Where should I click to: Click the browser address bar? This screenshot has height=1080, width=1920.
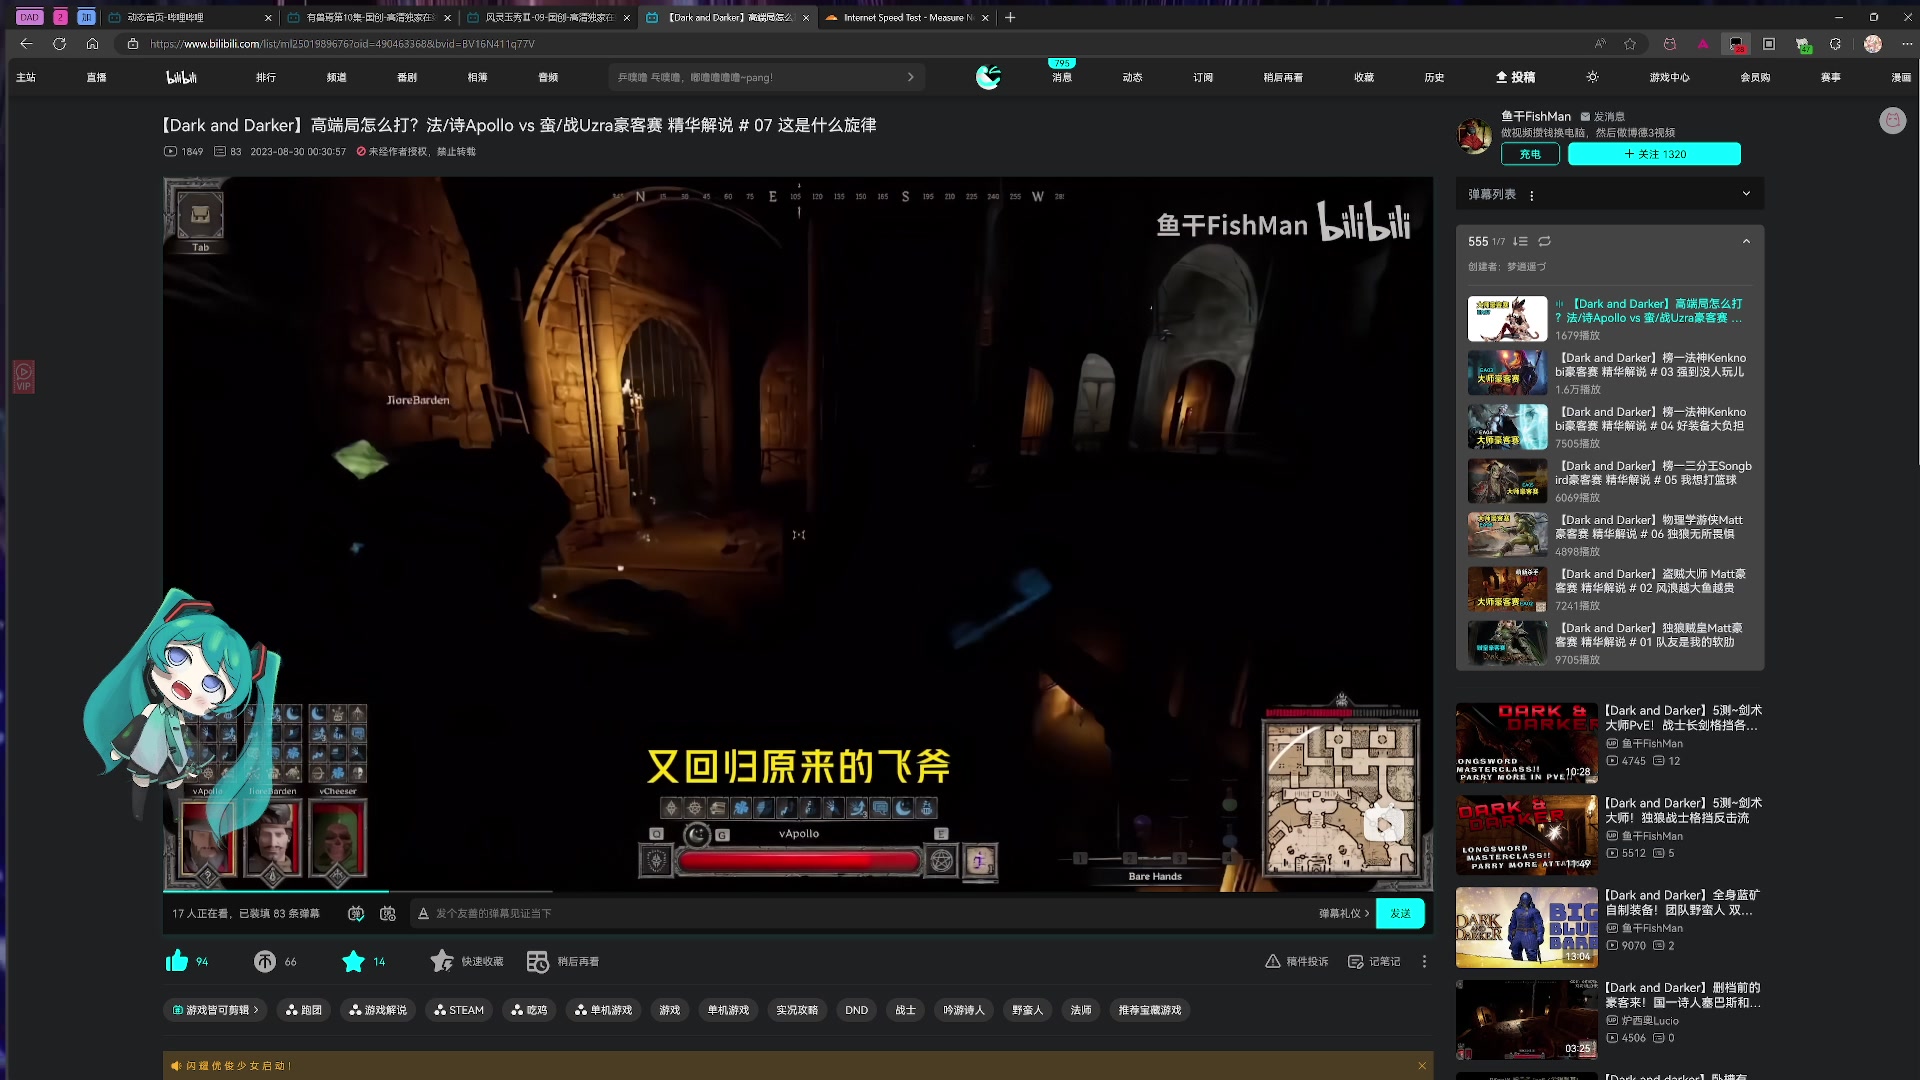pyautogui.click(x=860, y=44)
